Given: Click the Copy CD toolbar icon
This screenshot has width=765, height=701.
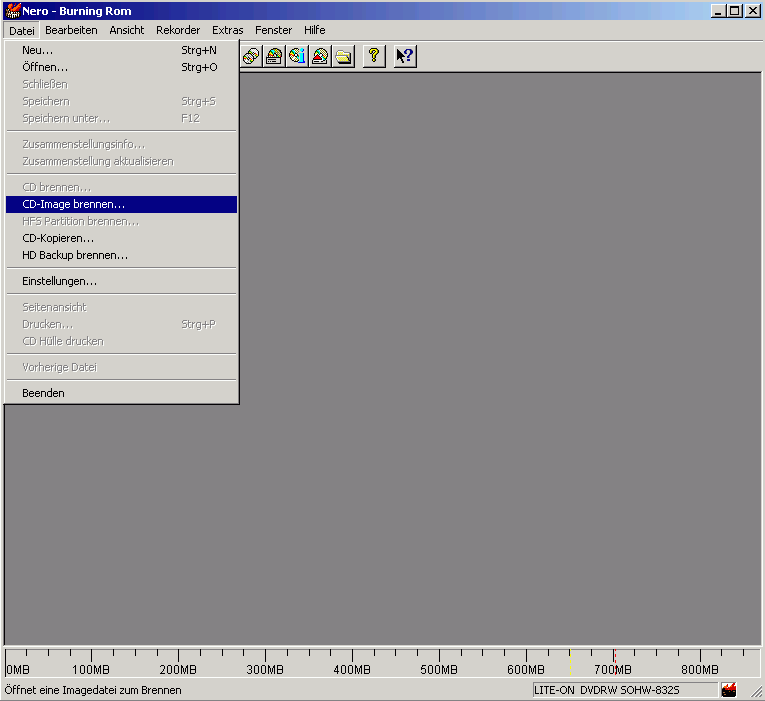Looking at the screenshot, I should click(x=251, y=56).
